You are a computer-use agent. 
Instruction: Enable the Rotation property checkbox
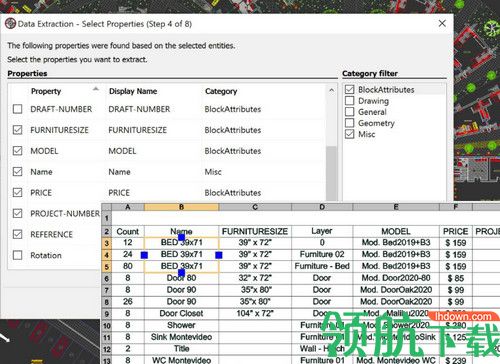[17, 255]
